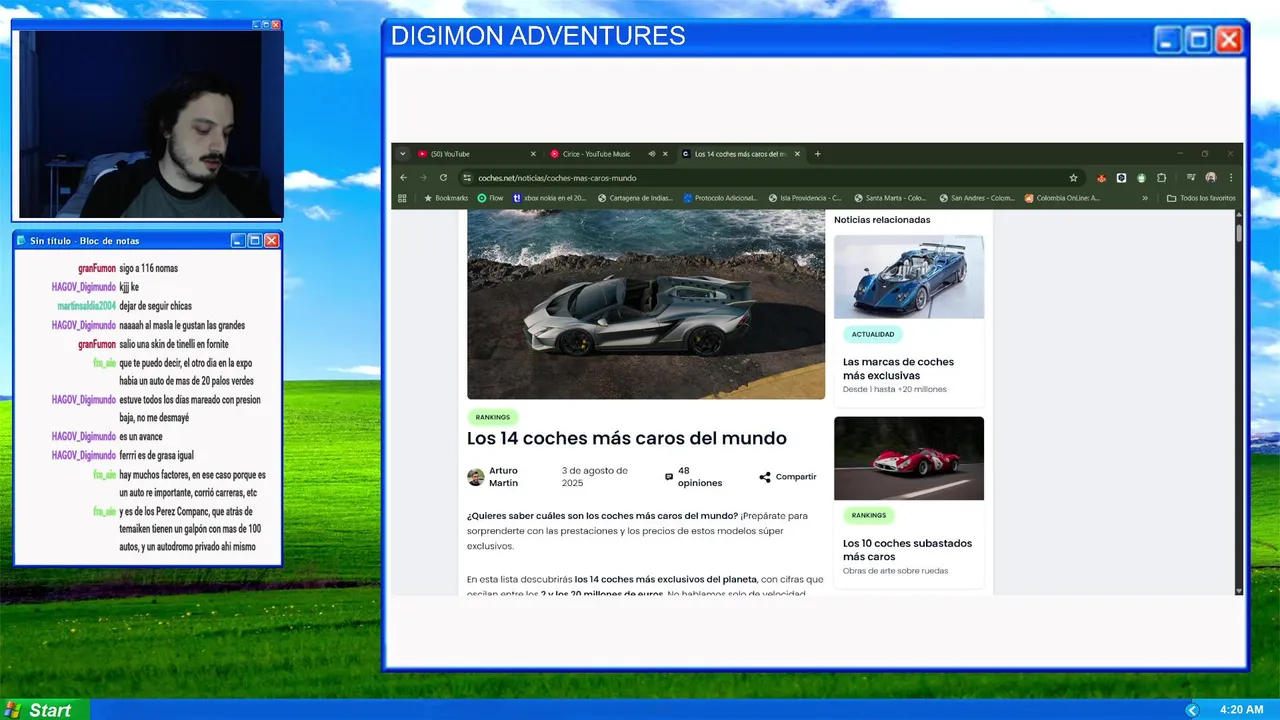Open the Isla Providencia bookmark
This screenshot has height=720, width=1280.
805,198
